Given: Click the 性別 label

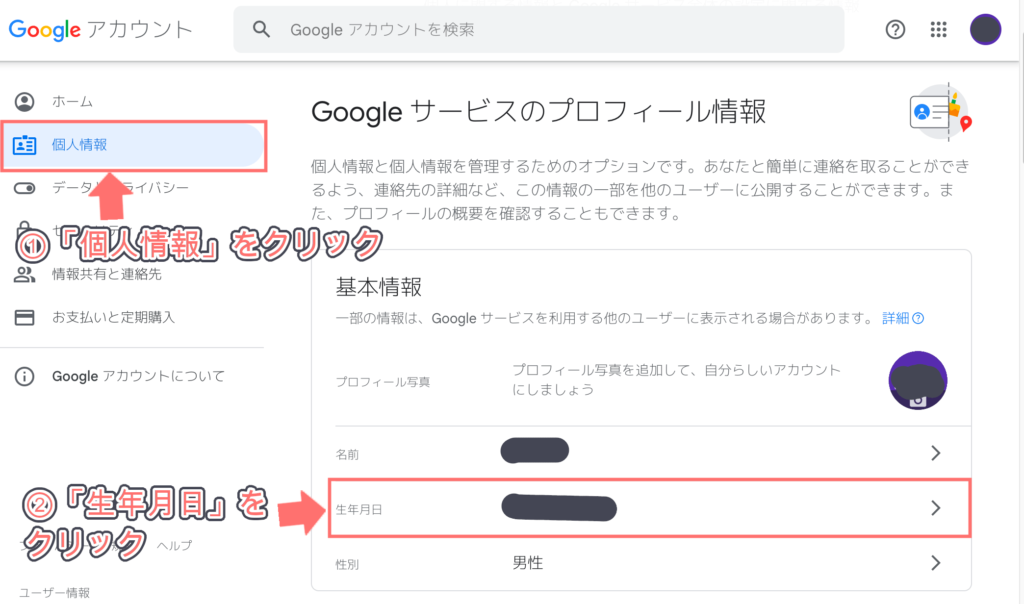Looking at the screenshot, I should pyautogui.click(x=347, y=564).
